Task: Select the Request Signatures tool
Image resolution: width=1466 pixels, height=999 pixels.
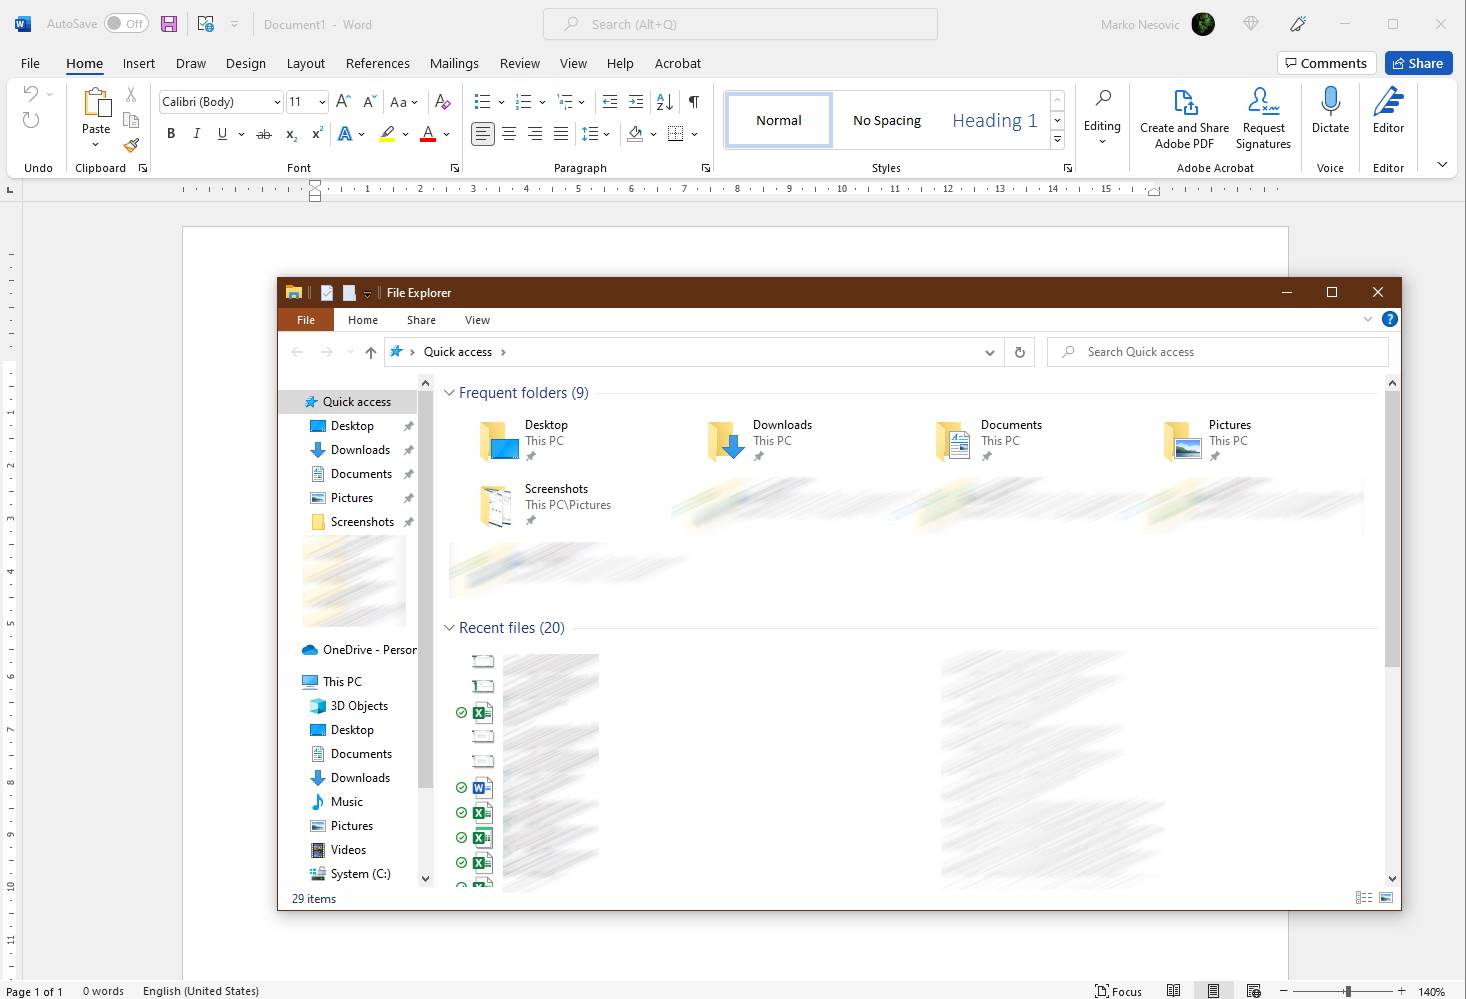Action: click(1263, 115)
